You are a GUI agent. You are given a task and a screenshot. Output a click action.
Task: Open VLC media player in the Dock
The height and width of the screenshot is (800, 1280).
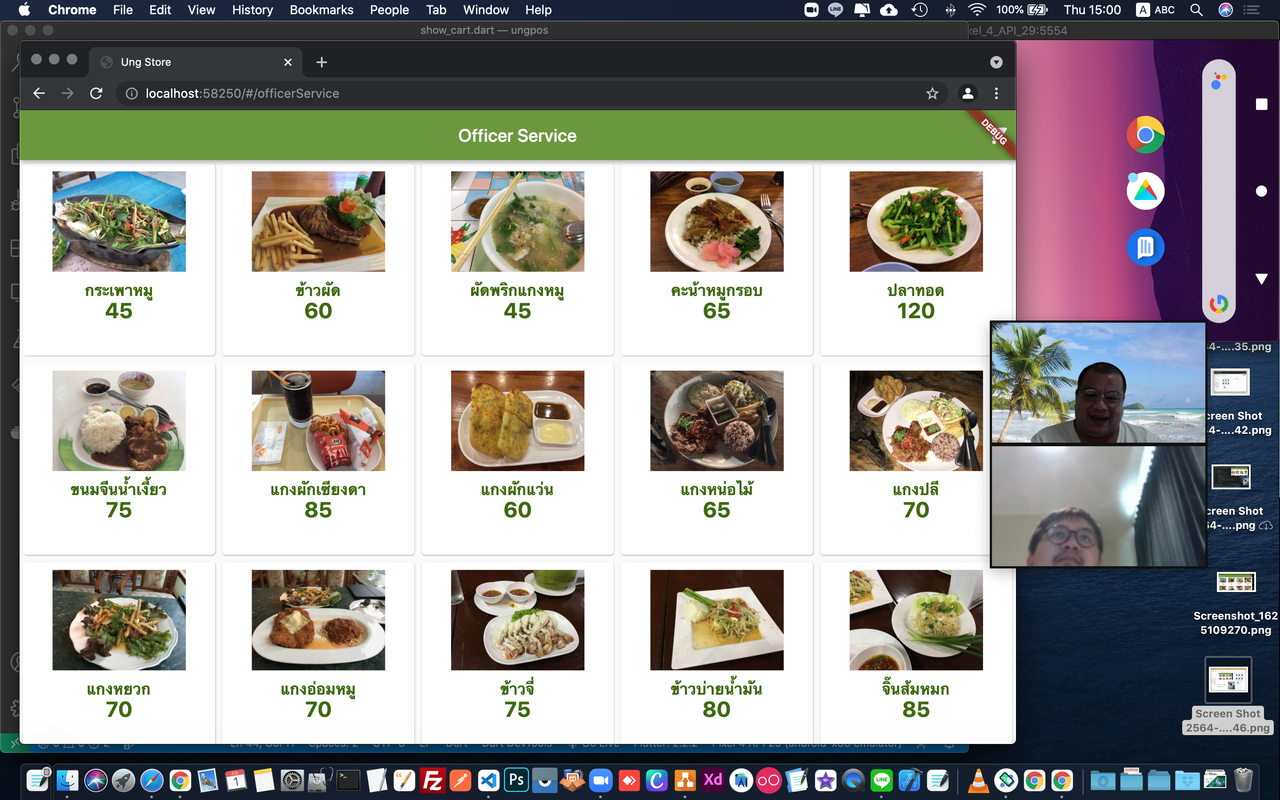pos(978,780)
